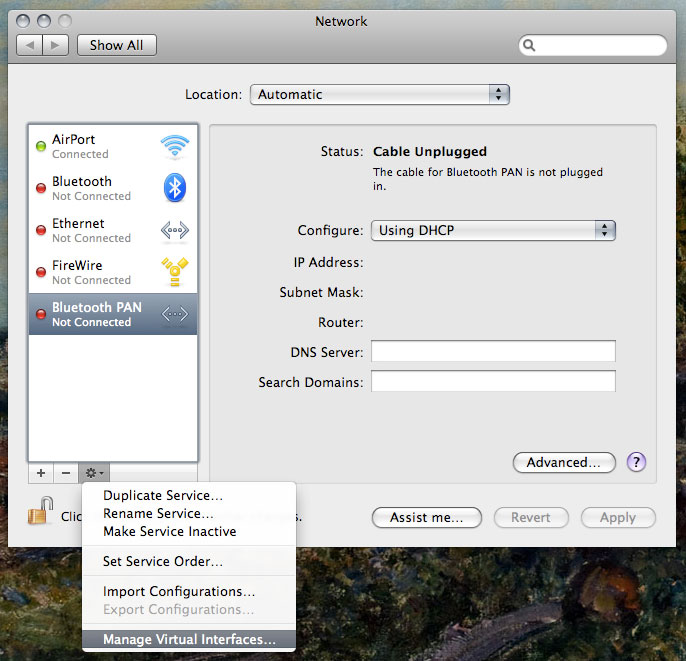Click the blue Bluetooth icon
This screenshot has height=661, width=686.
click(175, 188)
